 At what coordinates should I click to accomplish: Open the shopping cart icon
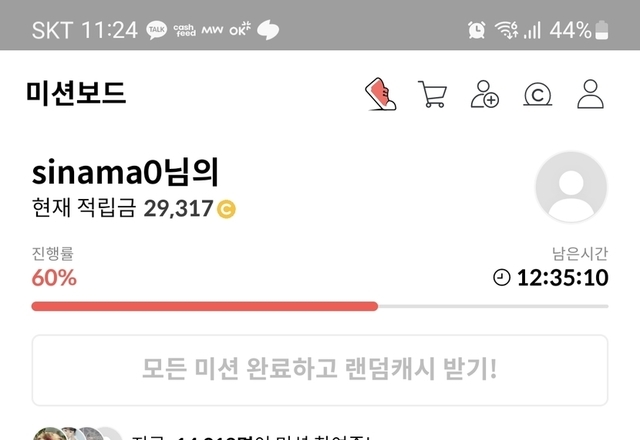coord(432,94)
